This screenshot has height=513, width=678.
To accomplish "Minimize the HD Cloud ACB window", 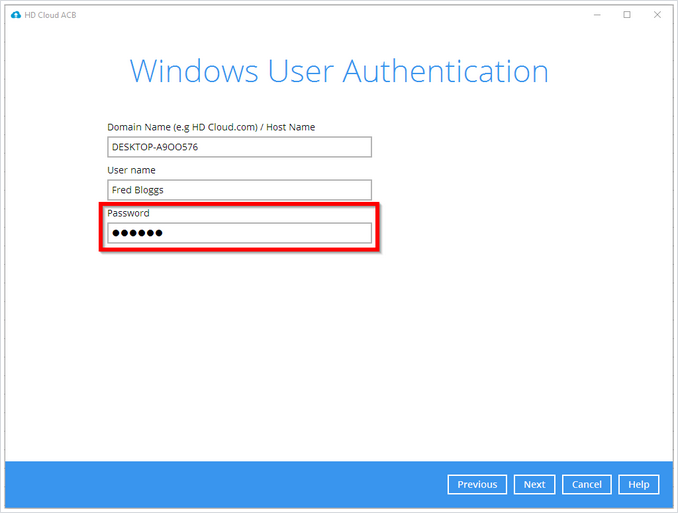I will (597, 15).
